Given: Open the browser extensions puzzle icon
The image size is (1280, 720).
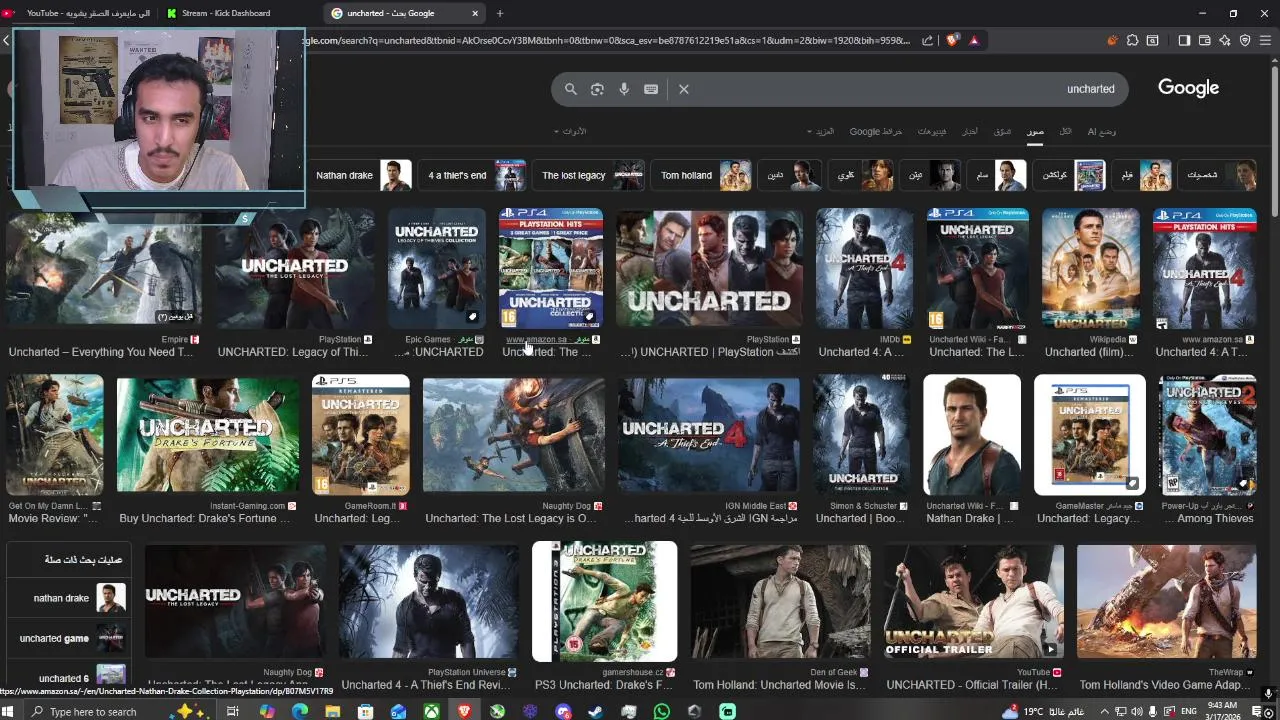Looking at the screenshot, I should [x=1132, y=40].
